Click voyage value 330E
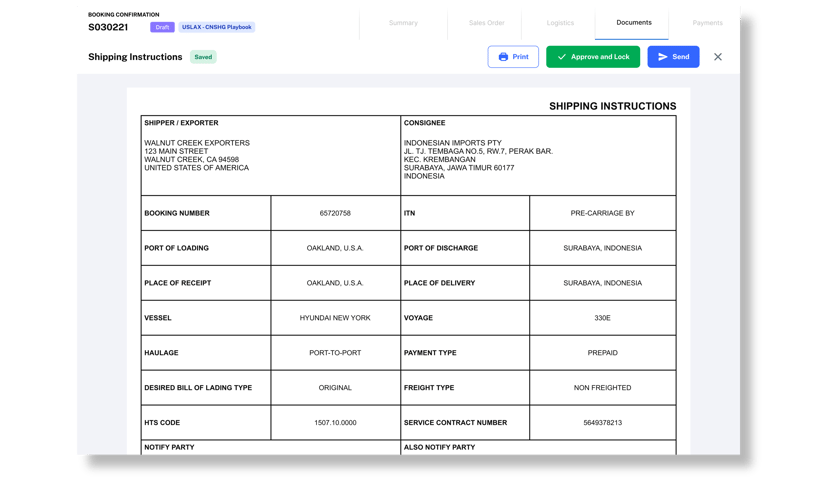 coord(602,318)
